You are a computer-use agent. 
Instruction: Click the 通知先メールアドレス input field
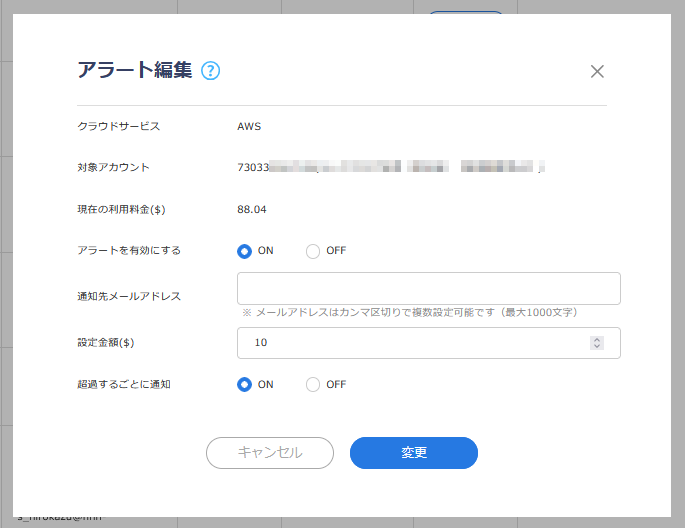[428, 288]
